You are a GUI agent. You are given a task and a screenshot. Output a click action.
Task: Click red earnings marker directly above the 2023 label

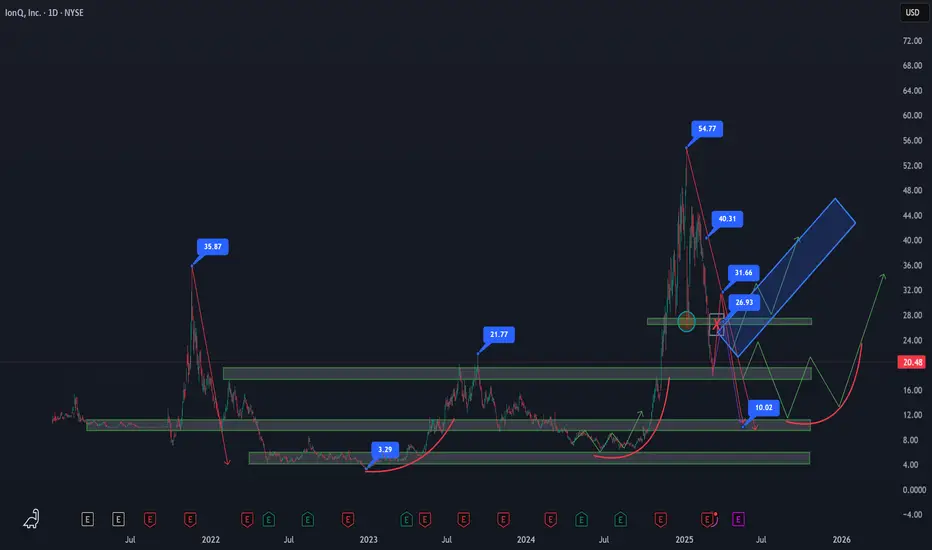pos(348,520)
